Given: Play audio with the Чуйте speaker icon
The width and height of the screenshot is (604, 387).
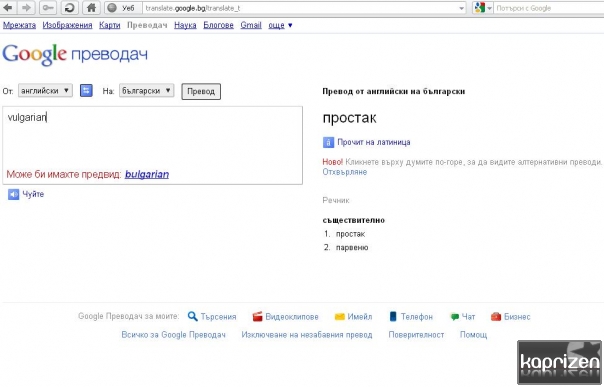Looking at the screenshot, I should pyautogui.click(x=13, y=194).
